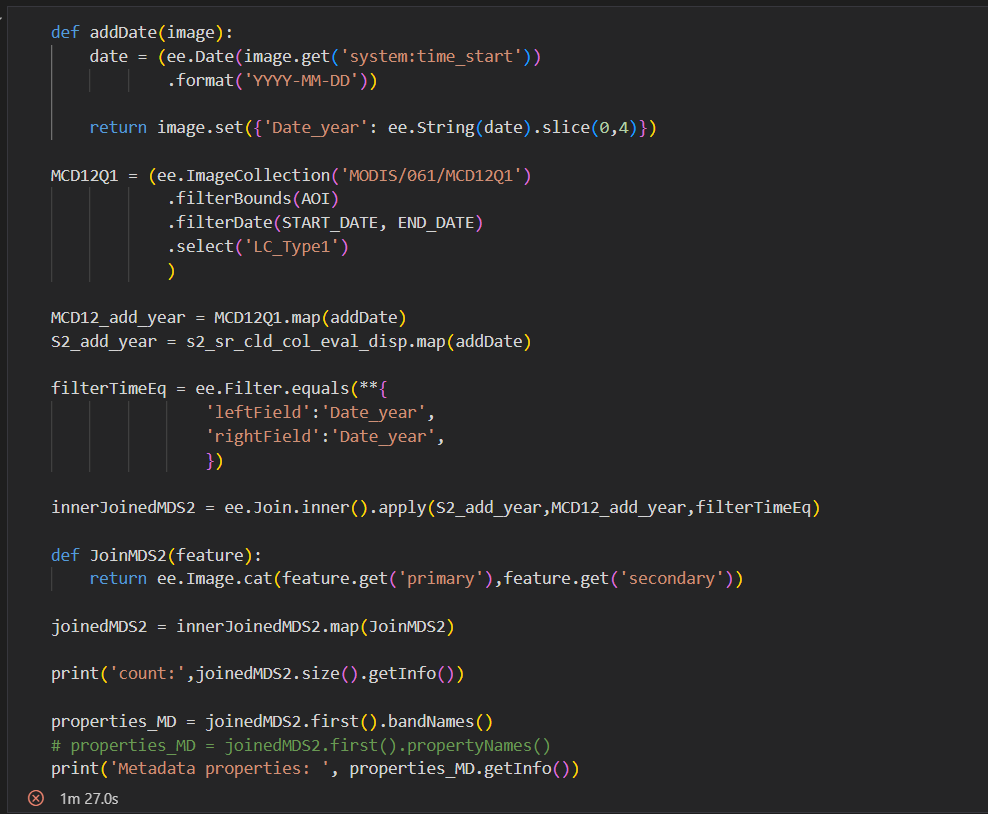Click the MCD12_add_year variable name
Image resolution: width=988 pixels, height=814 pixels.
pos(114,317)
